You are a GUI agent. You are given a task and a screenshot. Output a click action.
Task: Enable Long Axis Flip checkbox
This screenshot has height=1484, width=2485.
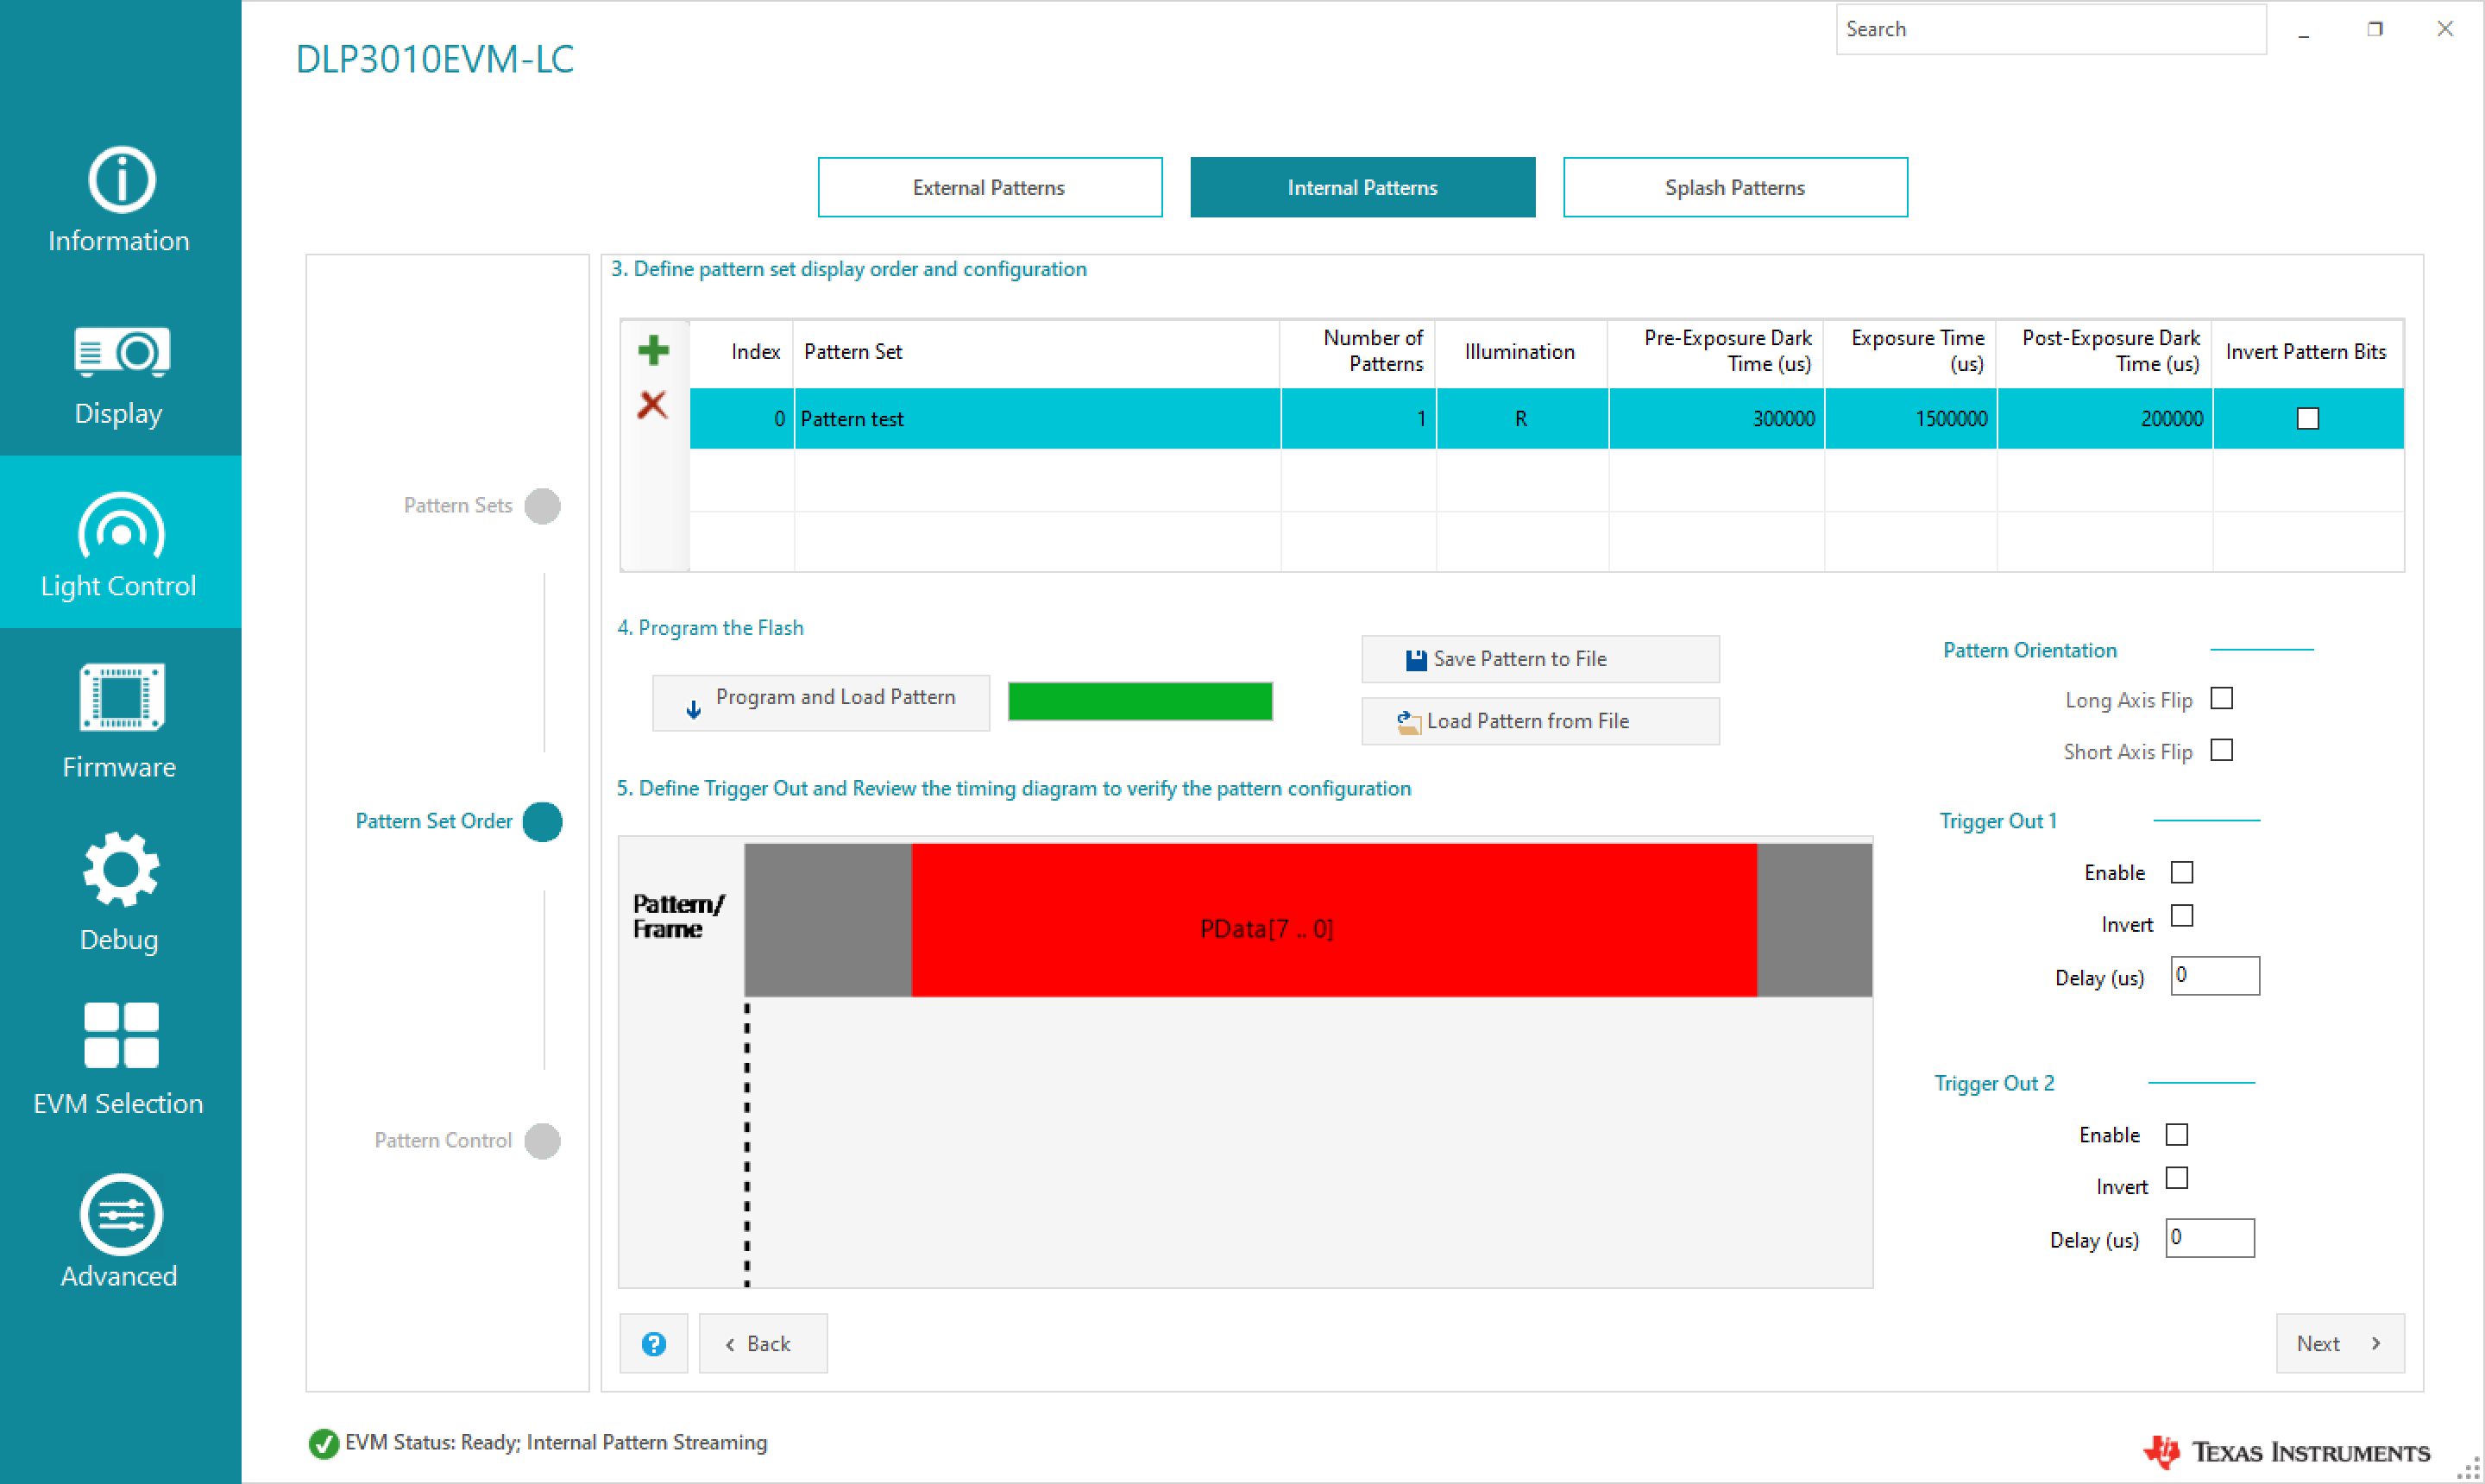2221,698
